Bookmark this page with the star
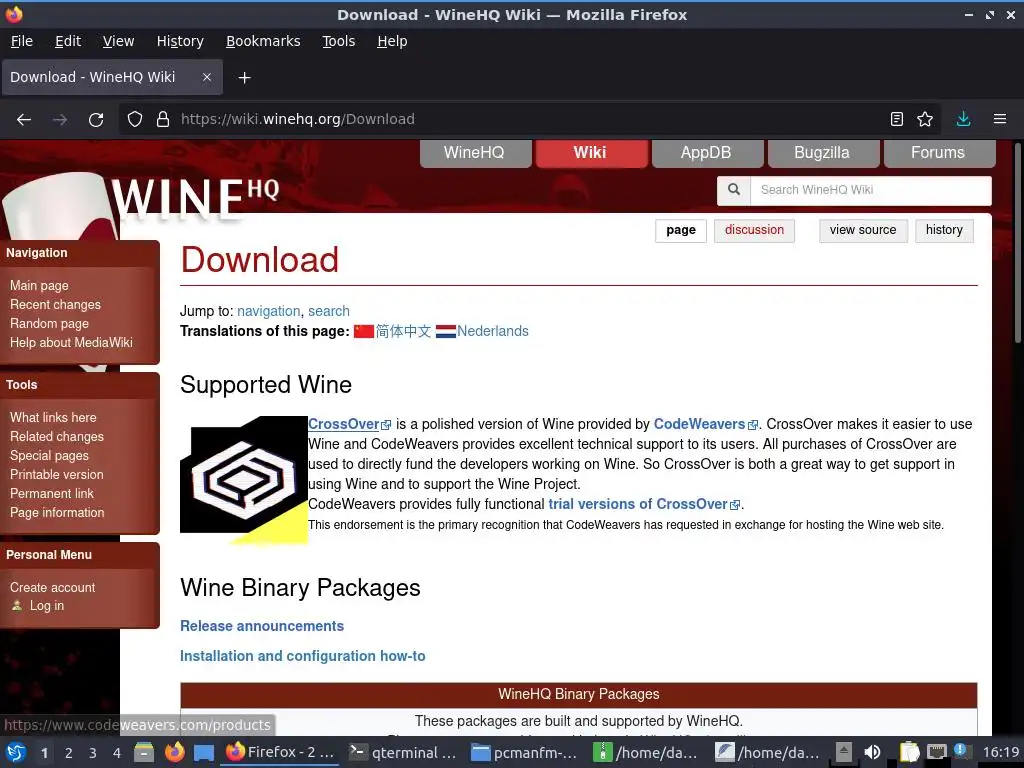The image size is (1024, 768). [925, 119]
